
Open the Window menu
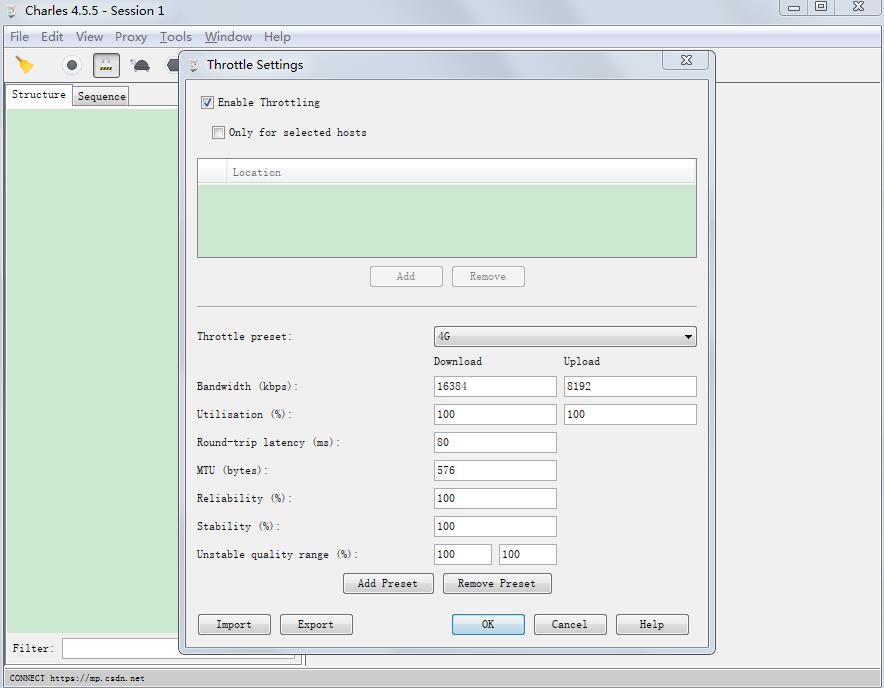pos(228,37)
